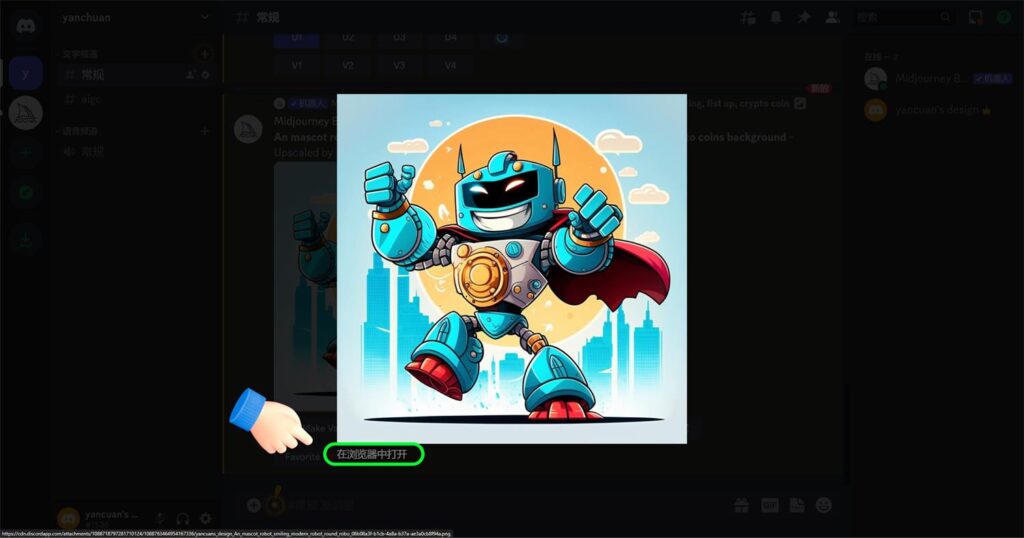Screen dimensions: 1024x538
Task: Select the aigc text channel
Action: 91,99
